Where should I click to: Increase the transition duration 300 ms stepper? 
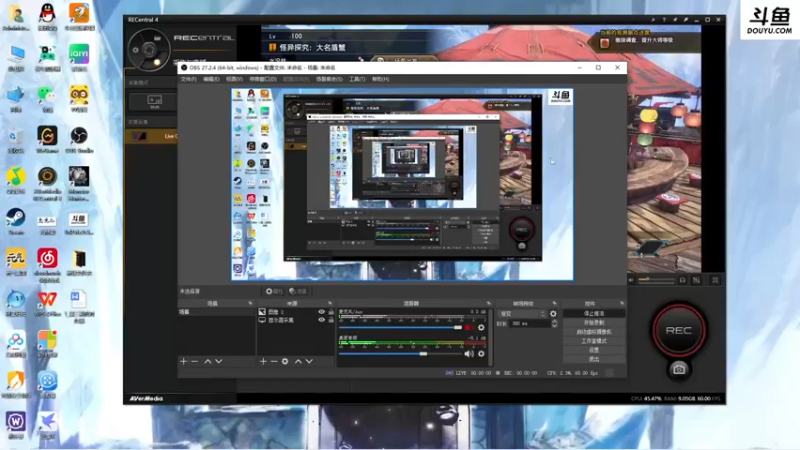pos(555,321)
